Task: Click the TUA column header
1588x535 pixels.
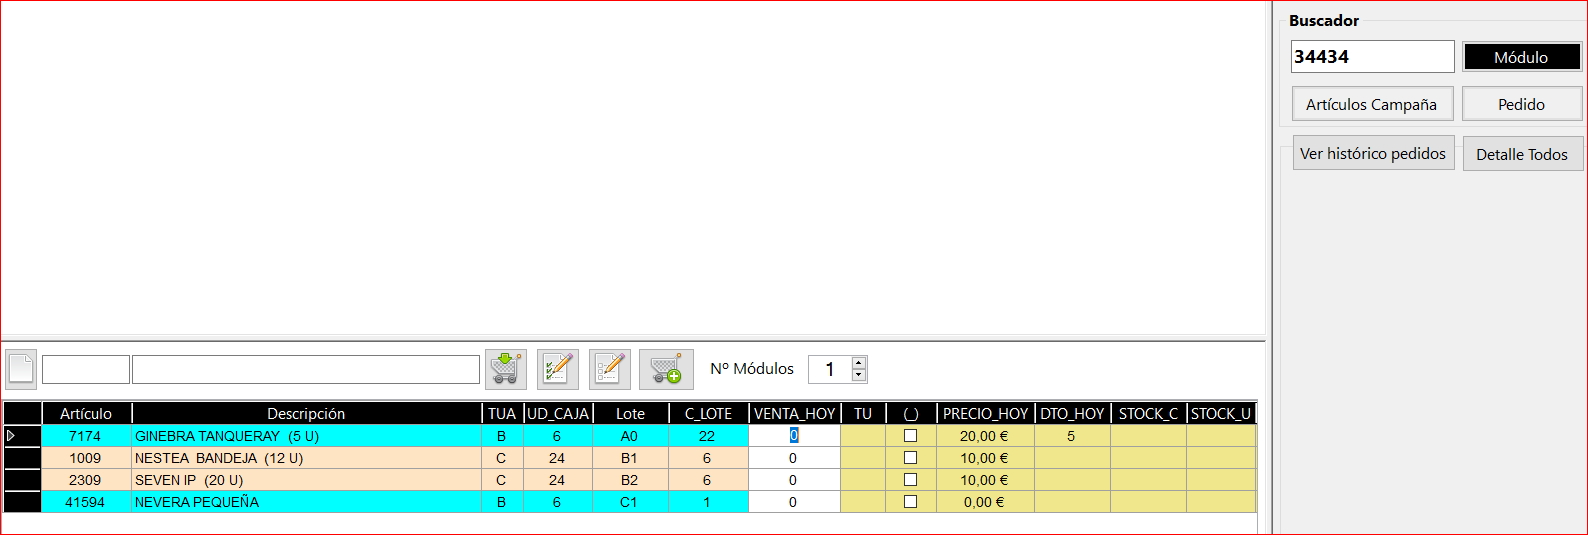Action: coord(502,413)
